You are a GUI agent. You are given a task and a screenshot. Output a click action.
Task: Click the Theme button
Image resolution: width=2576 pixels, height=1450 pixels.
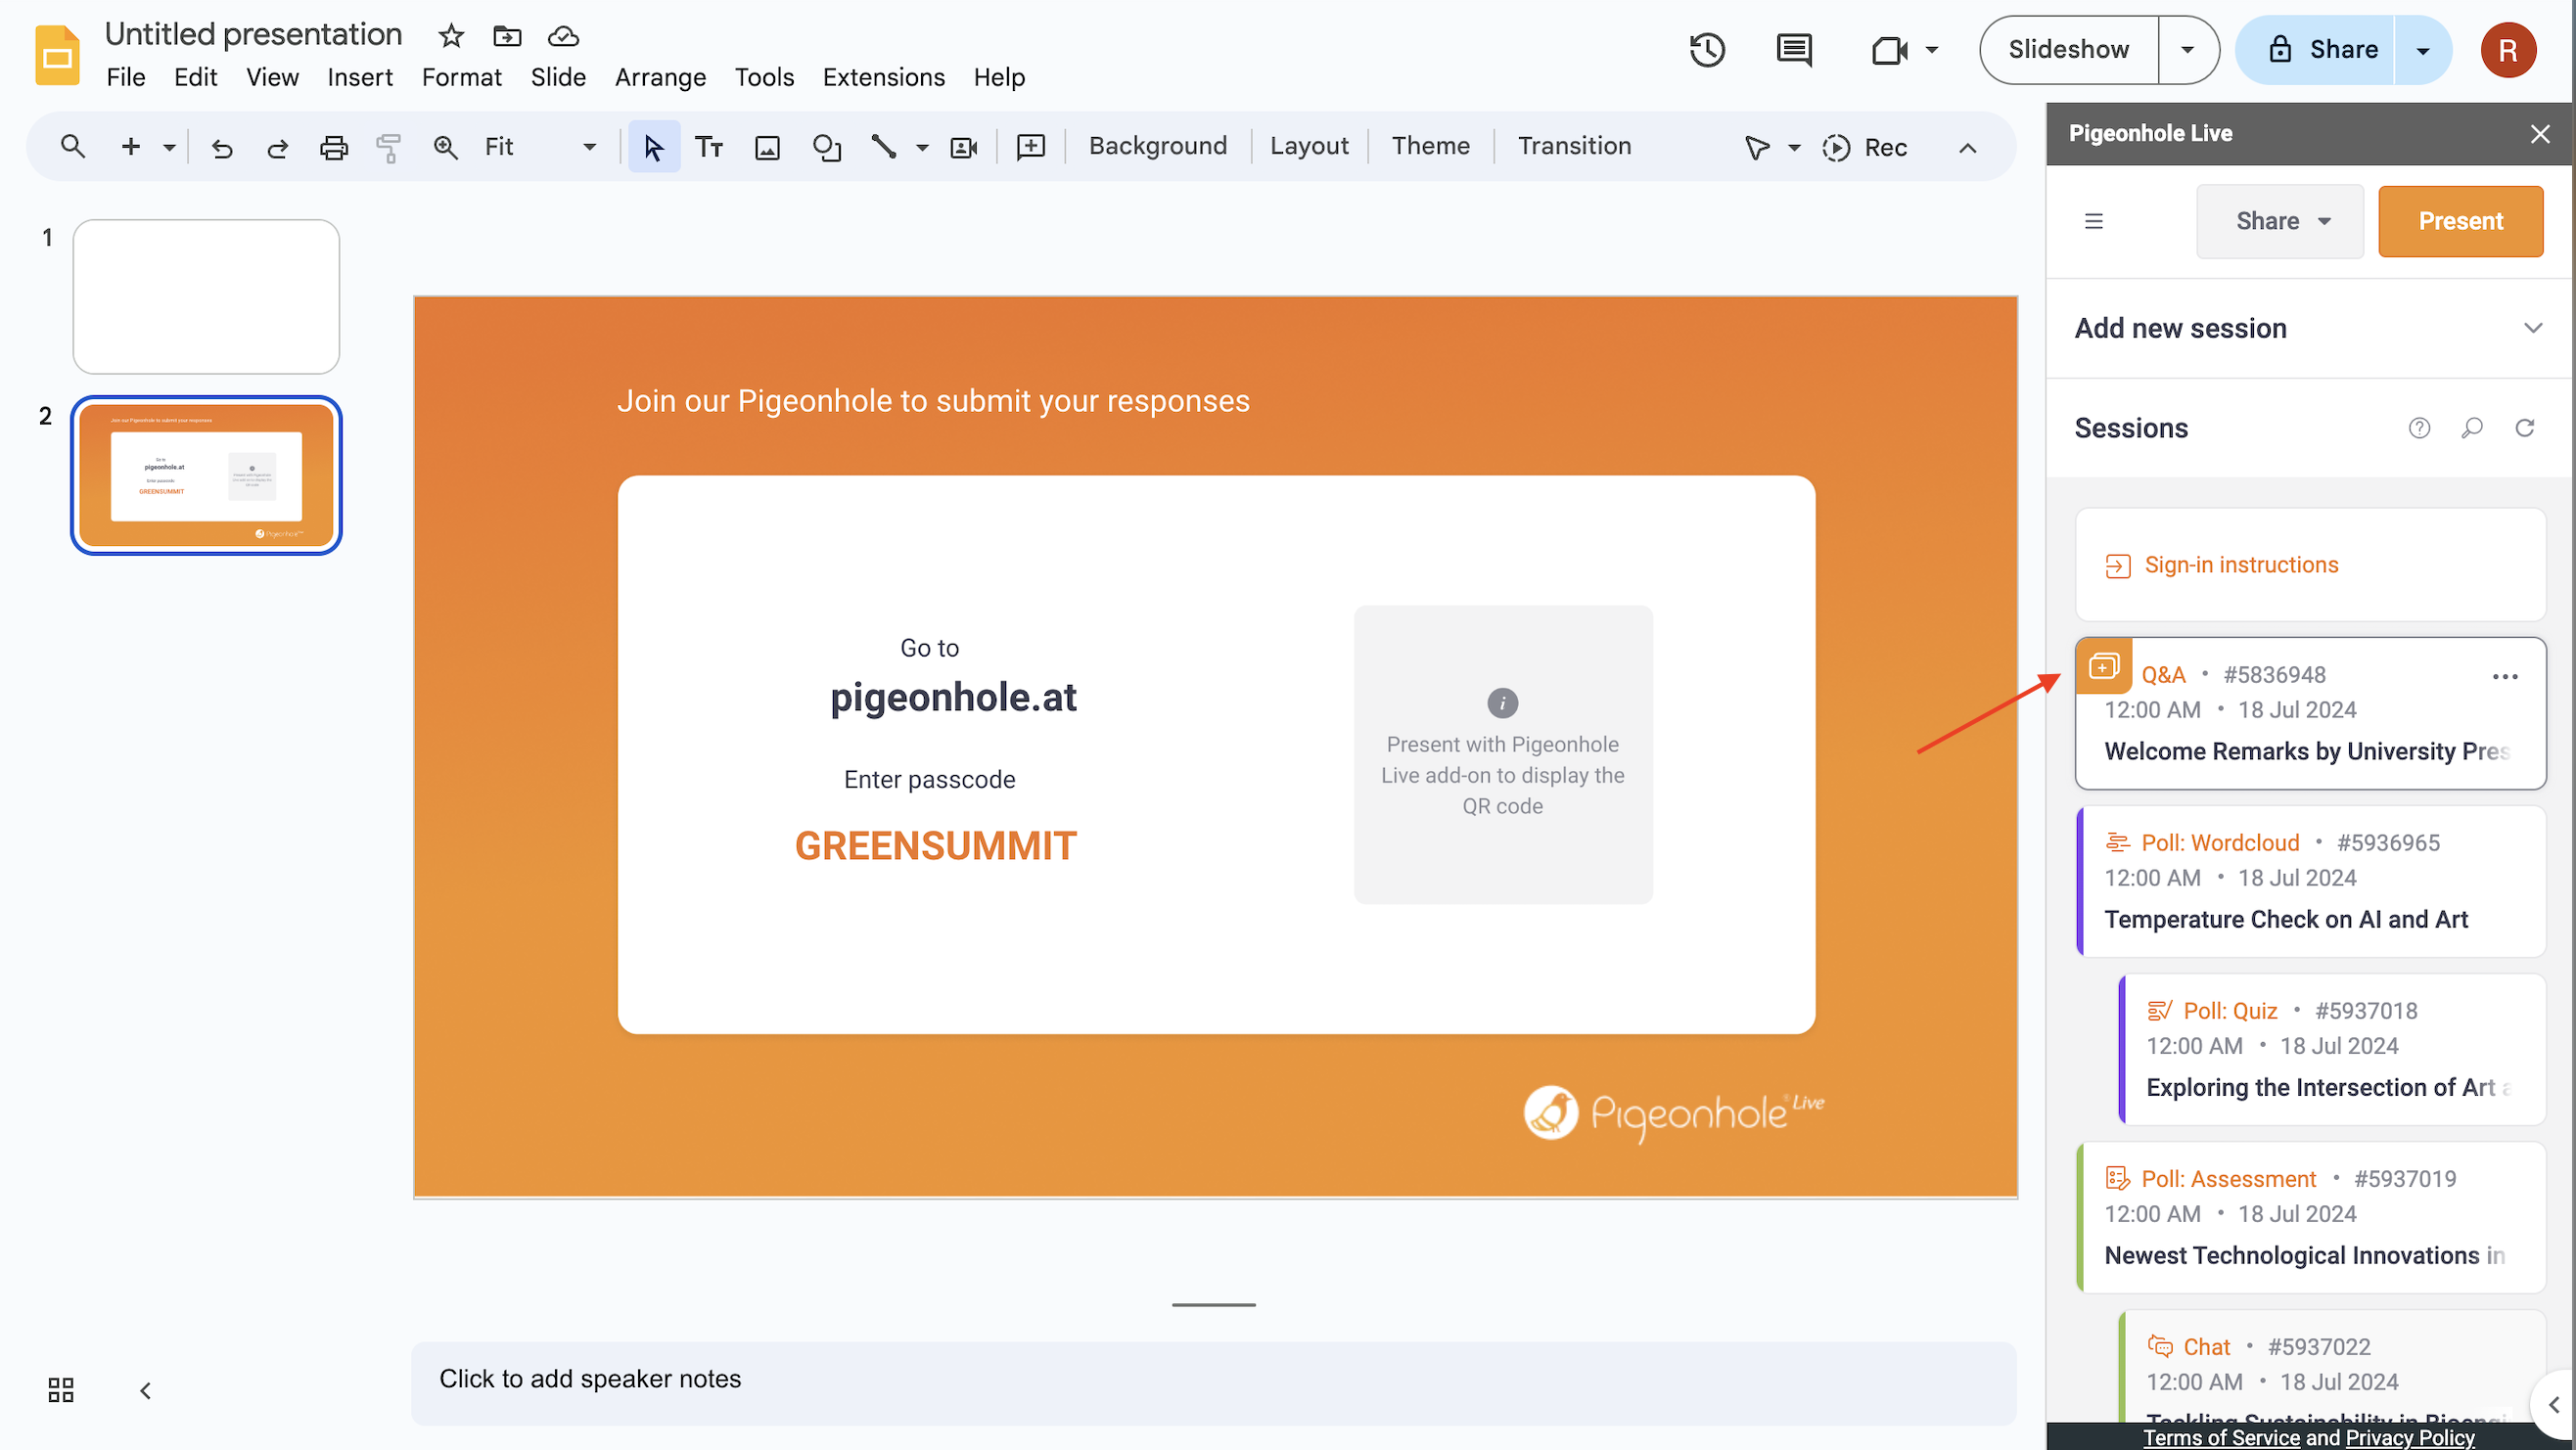tap(1430, 146)
